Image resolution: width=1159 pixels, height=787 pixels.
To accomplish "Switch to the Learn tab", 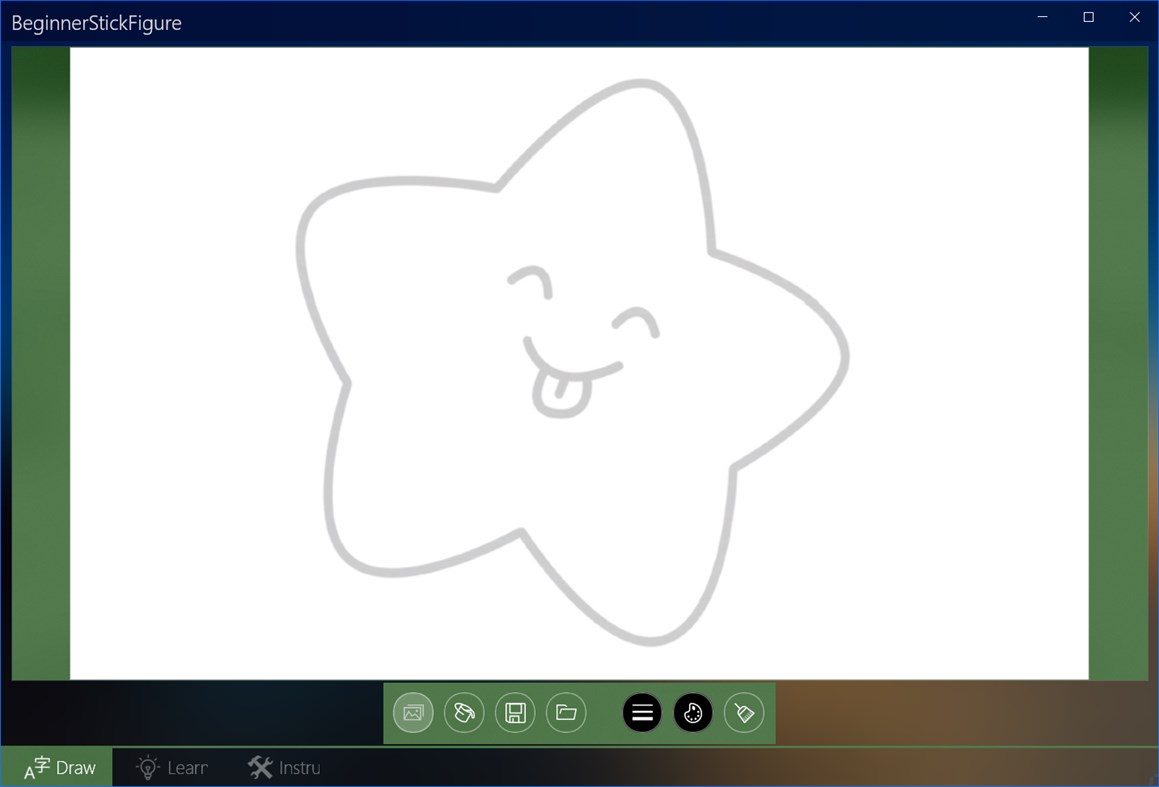I will pos(172,767).
